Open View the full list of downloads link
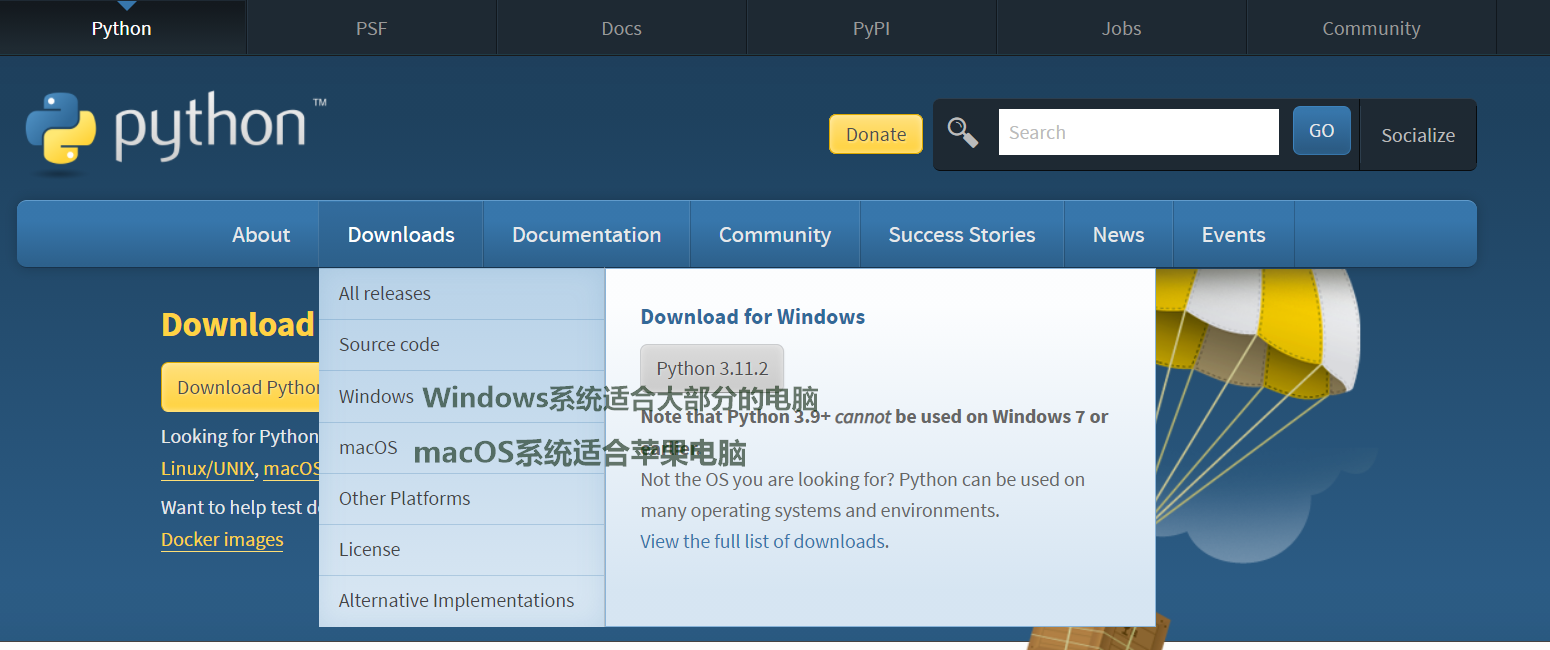 [x=763, y=541]
